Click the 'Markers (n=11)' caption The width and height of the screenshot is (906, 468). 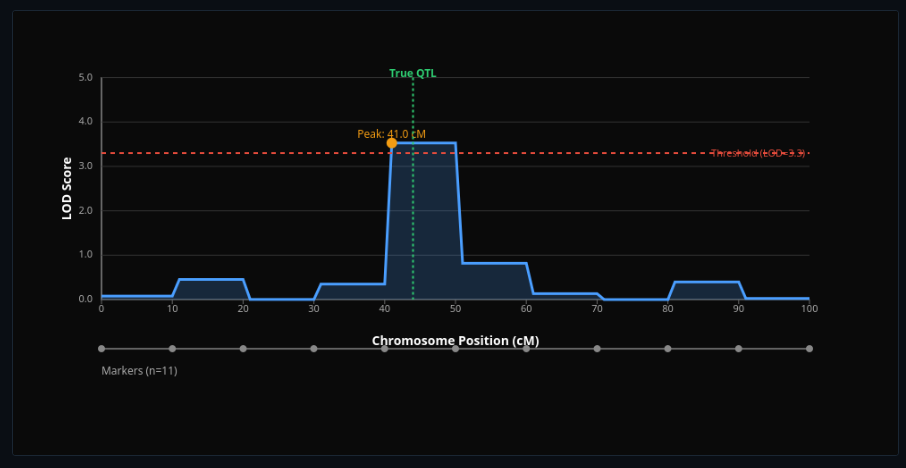click(x=139, y=371)
